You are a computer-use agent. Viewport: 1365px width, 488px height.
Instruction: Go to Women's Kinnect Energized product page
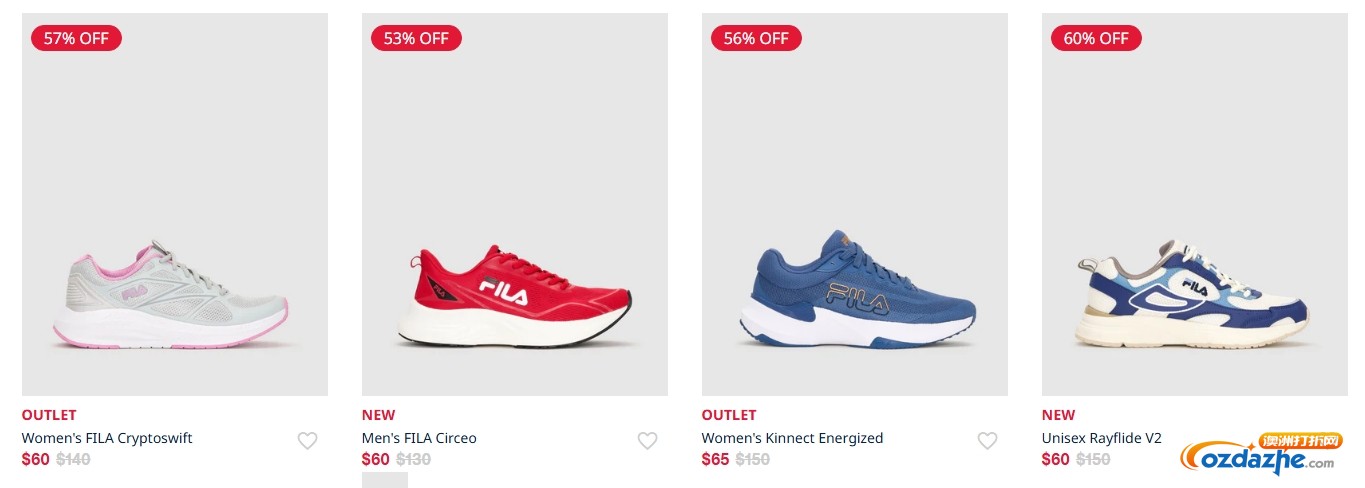(x=792, y=438)
